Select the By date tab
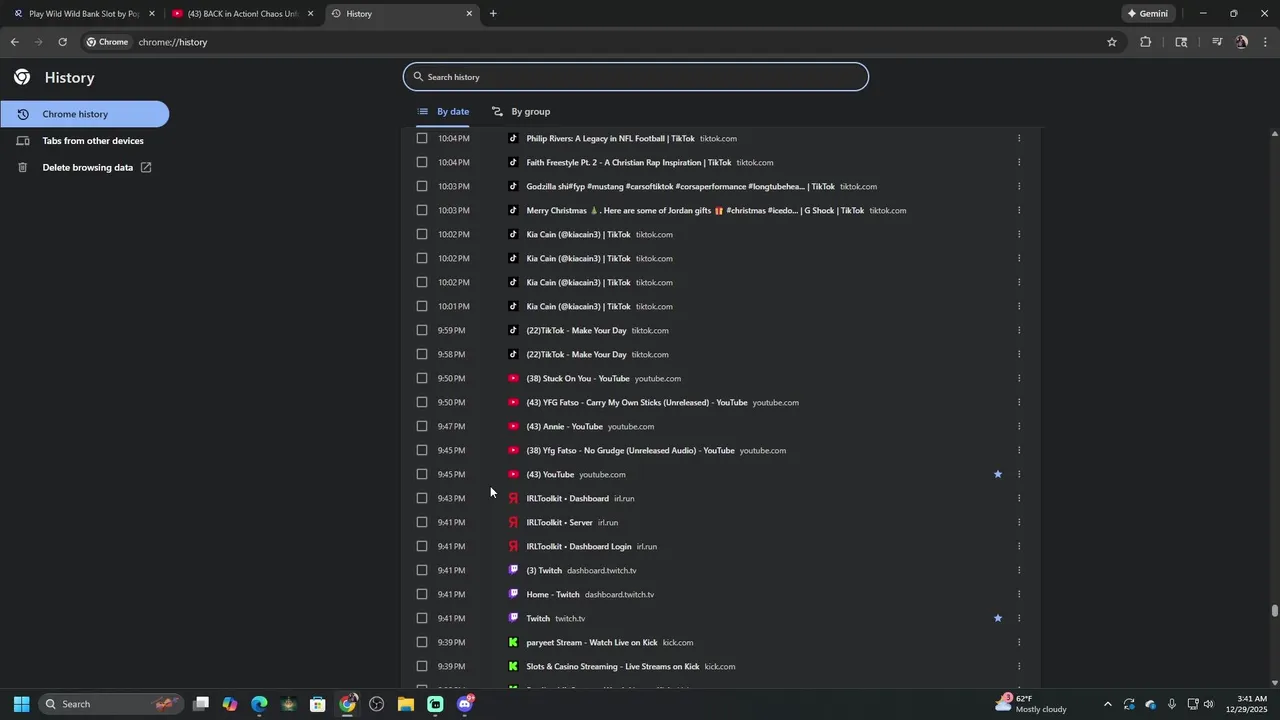 443,112
